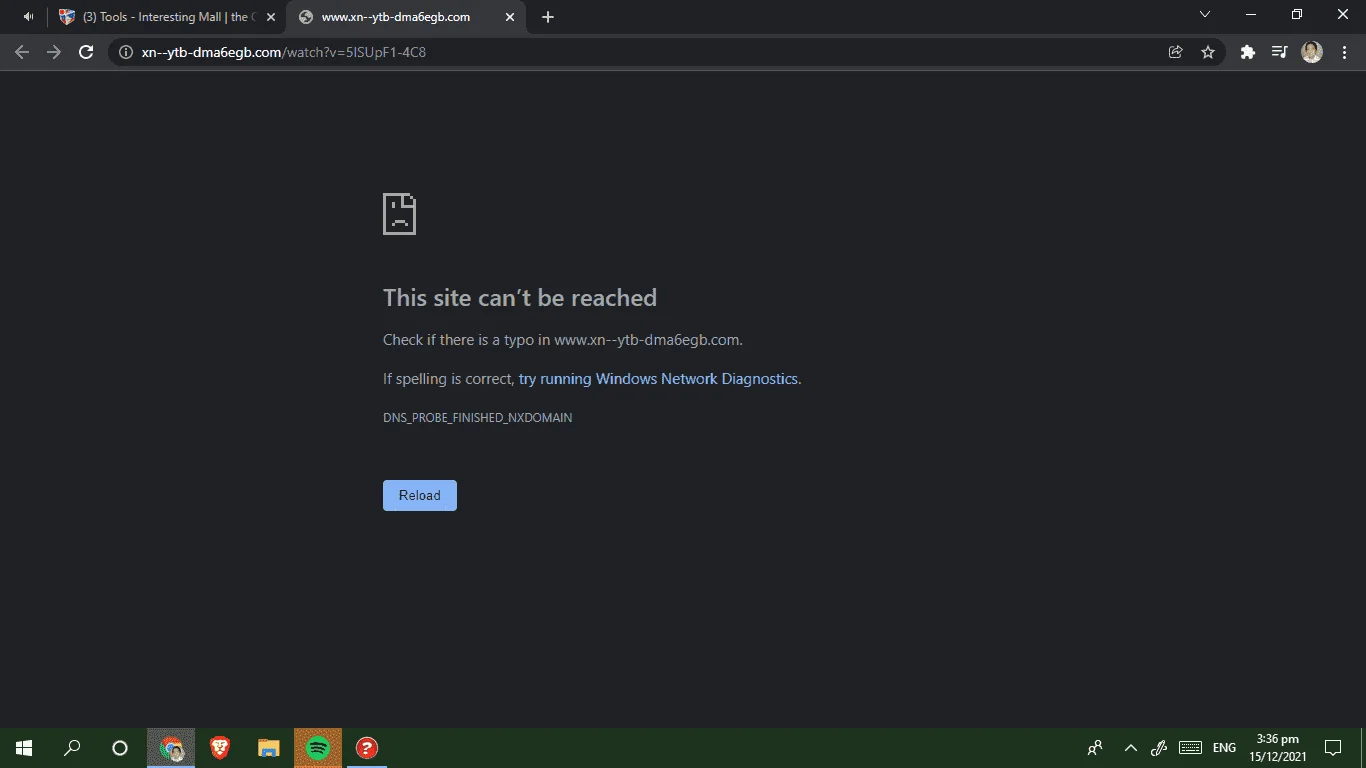Go forward with the forward arrow
Viewport: 1366px width, 768px height.
(54, 52)
